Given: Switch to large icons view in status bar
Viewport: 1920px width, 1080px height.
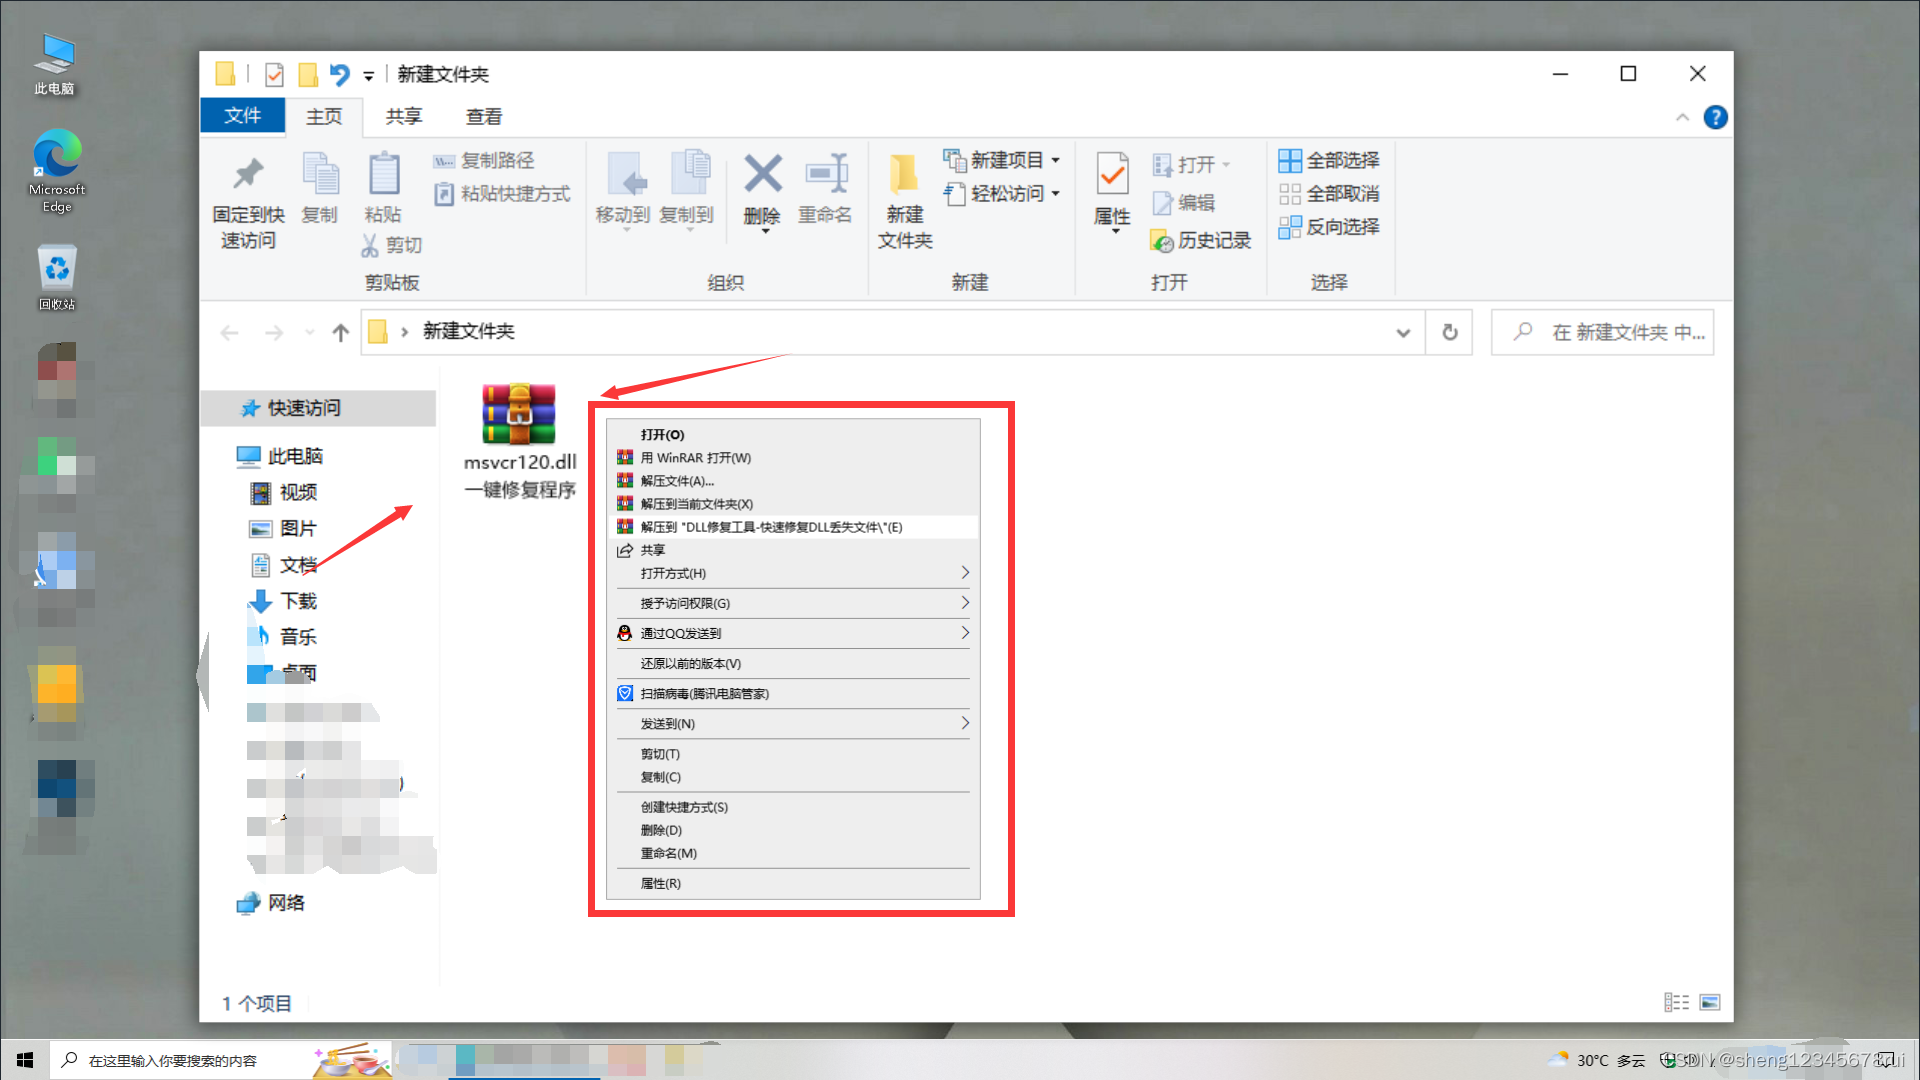Looking at the screenshot, I should tap(1710, 1002).
